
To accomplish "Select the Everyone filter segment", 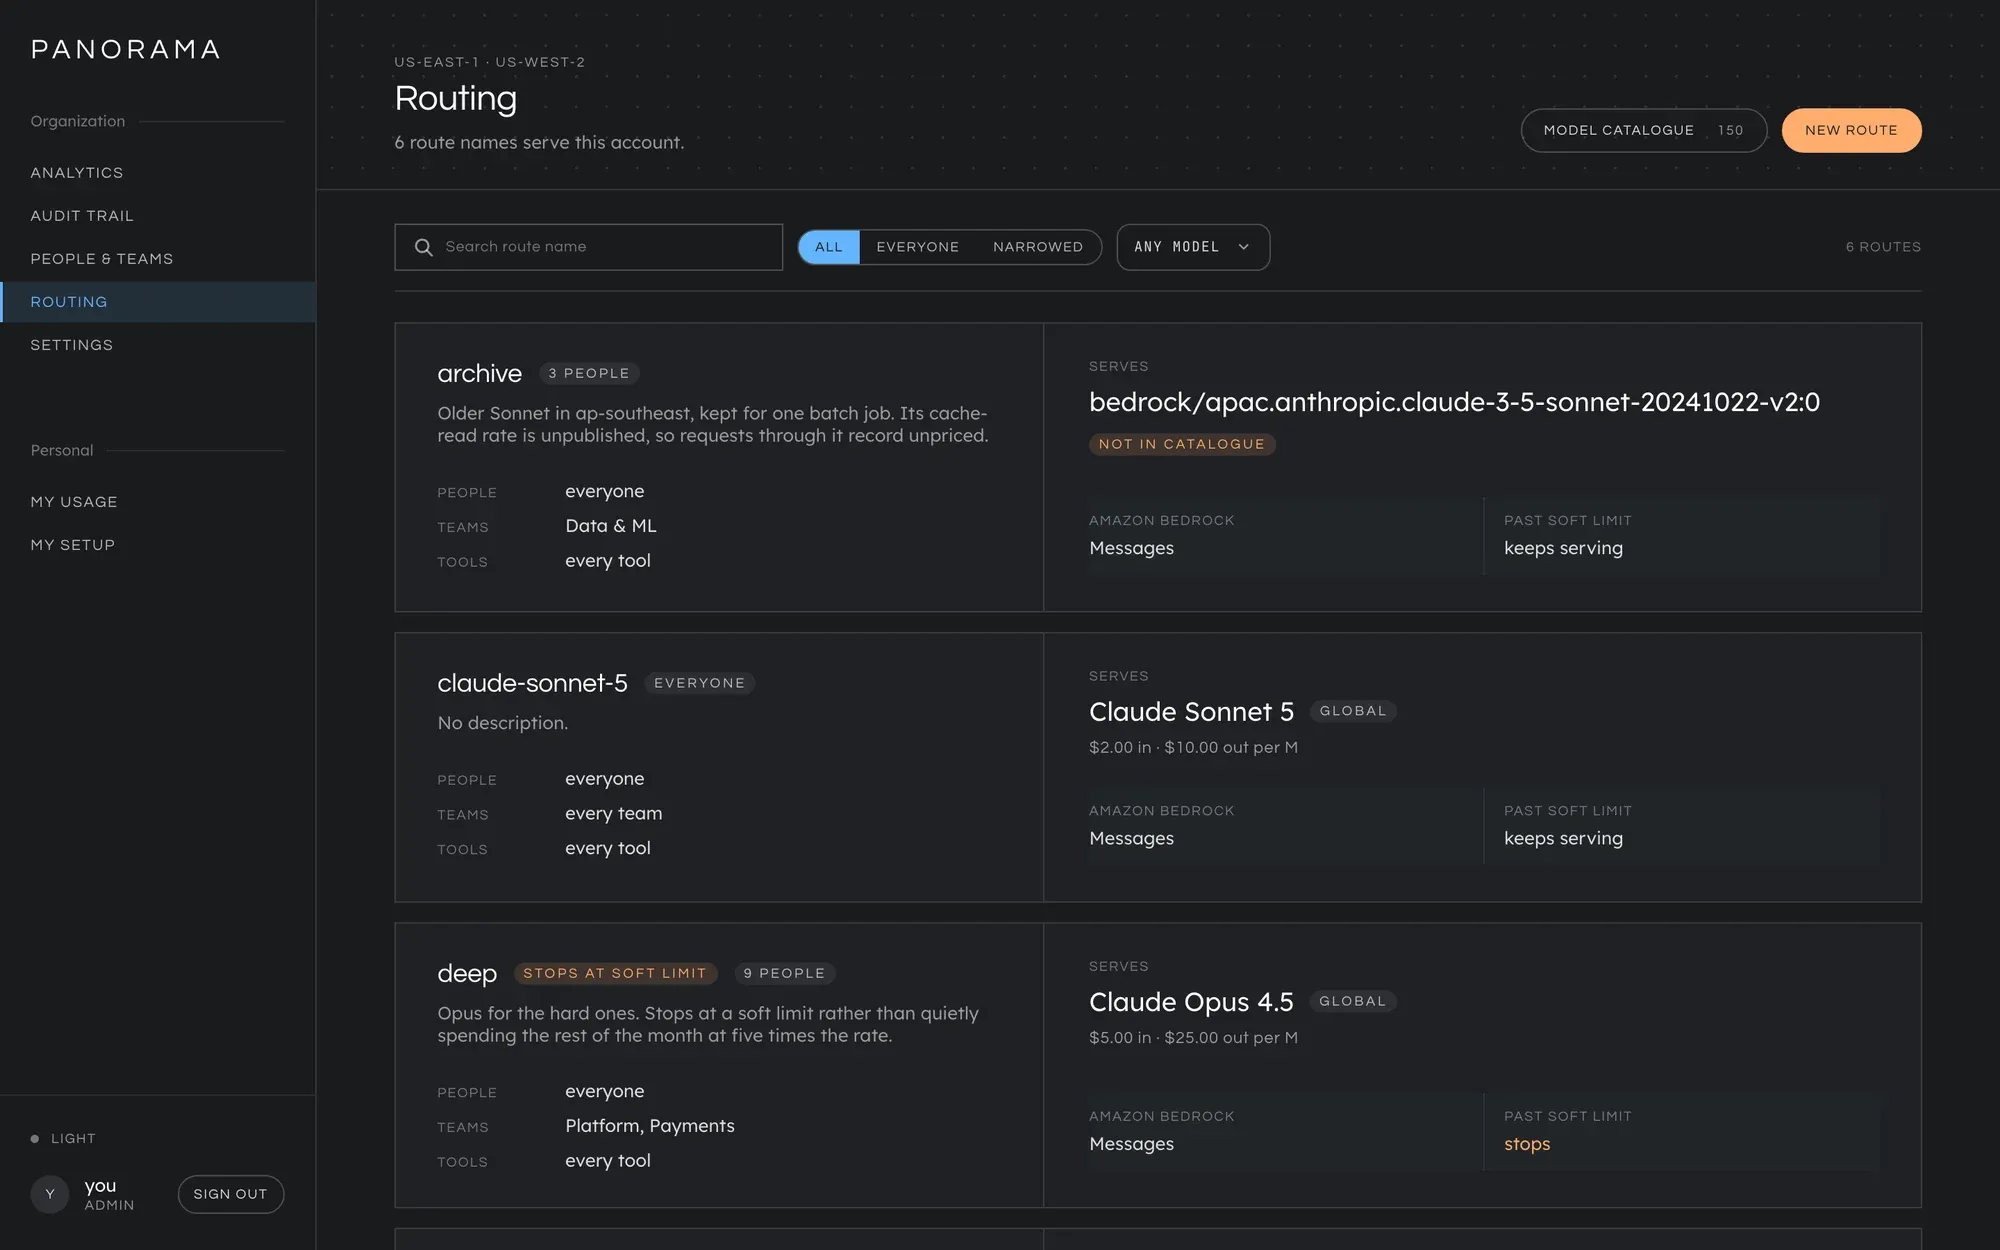I will (917, 247).
